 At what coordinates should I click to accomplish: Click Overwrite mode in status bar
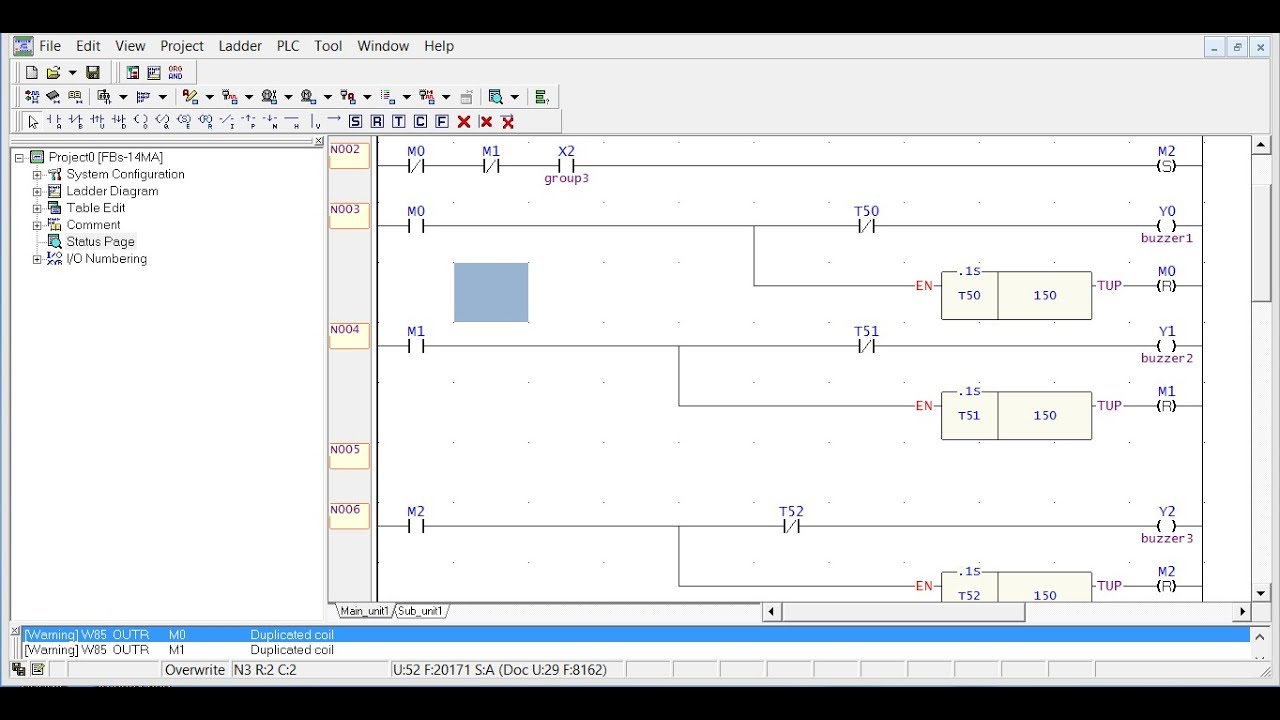coord(195,670)
